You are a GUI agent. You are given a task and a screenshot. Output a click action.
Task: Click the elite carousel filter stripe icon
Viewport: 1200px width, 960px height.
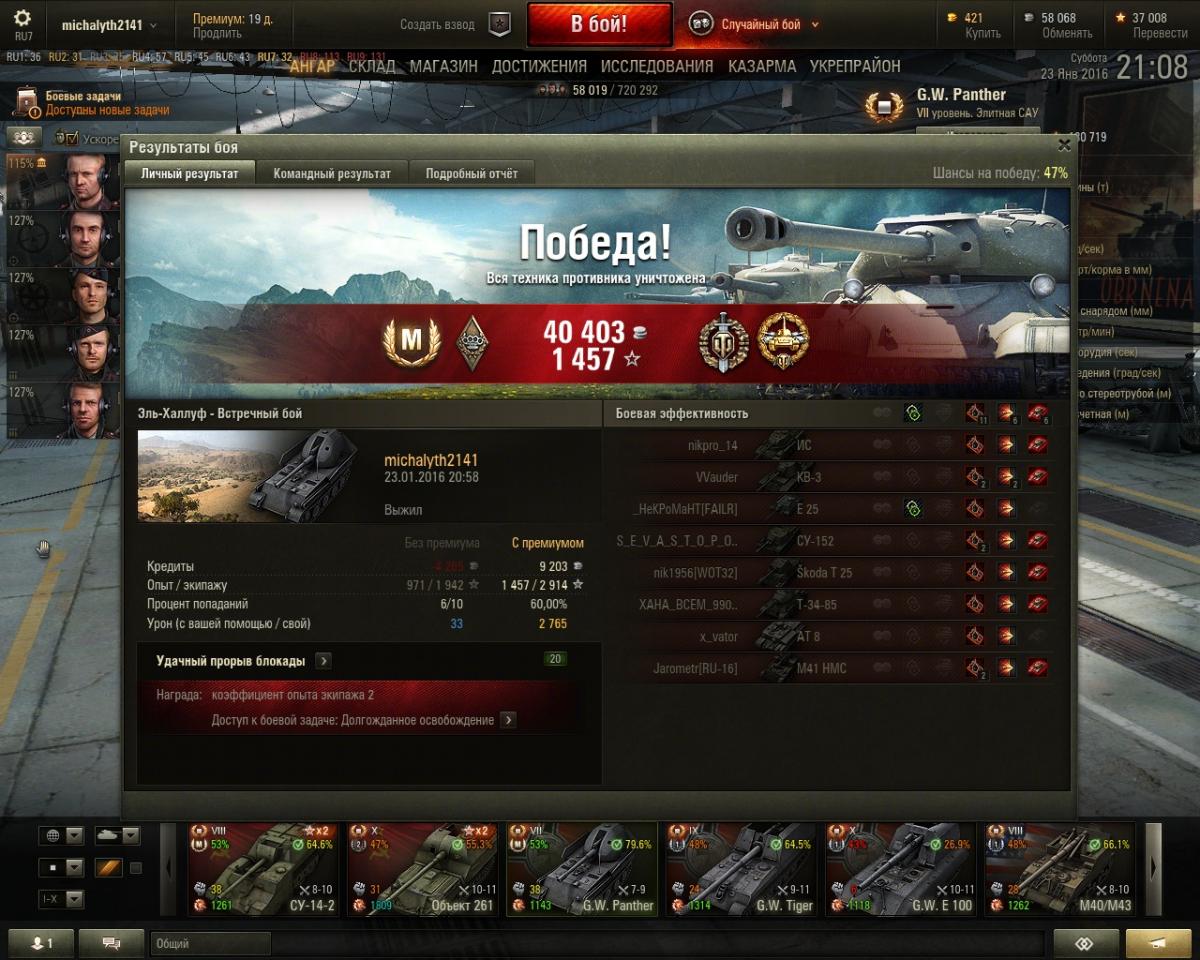[109, 867]
